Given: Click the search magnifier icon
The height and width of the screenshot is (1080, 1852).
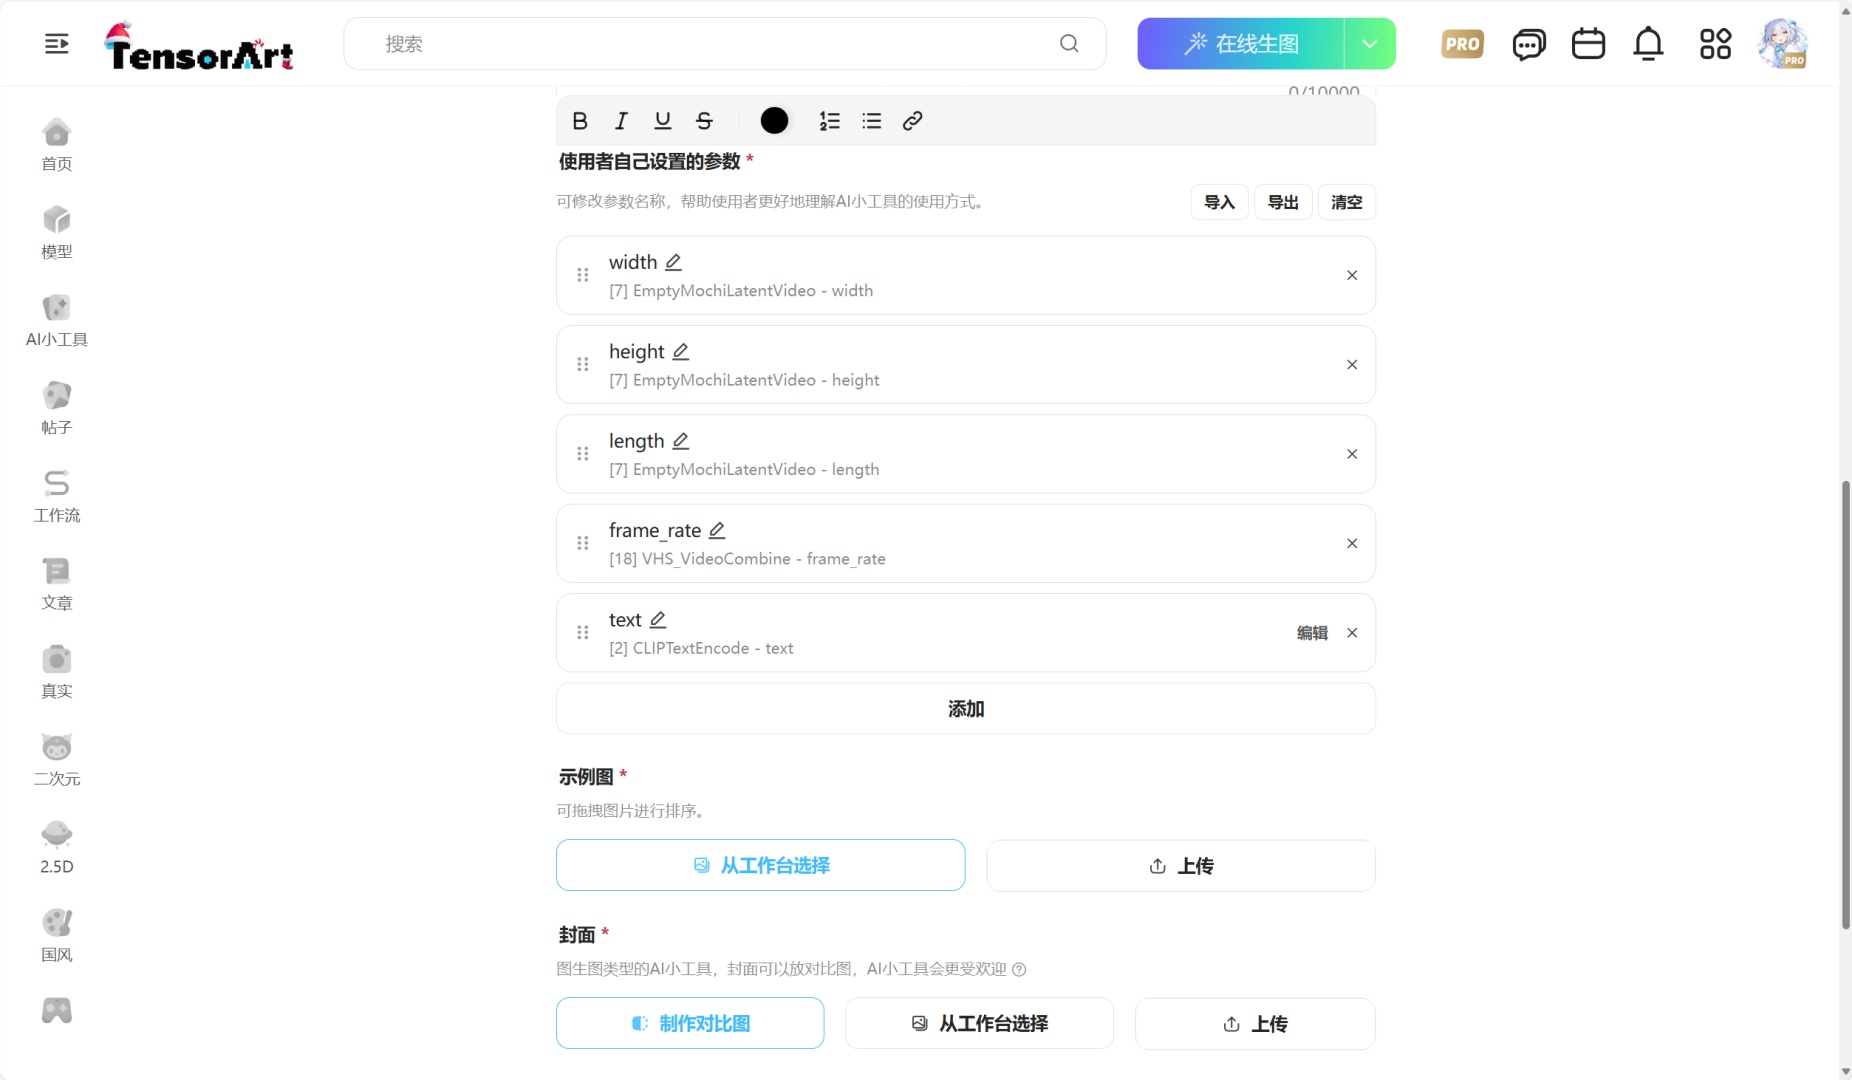Looking at the screenshot, I should click(1069, 44).
